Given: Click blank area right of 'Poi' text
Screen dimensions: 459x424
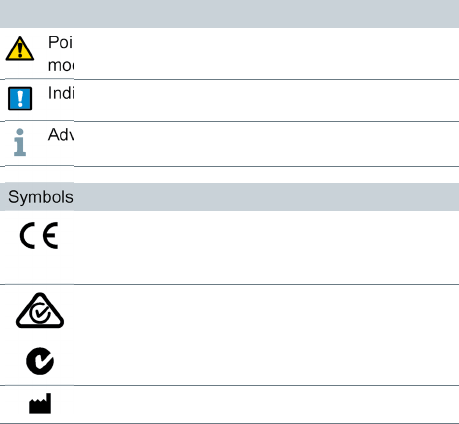Looking at the screenshot, I should coord(266,53).
